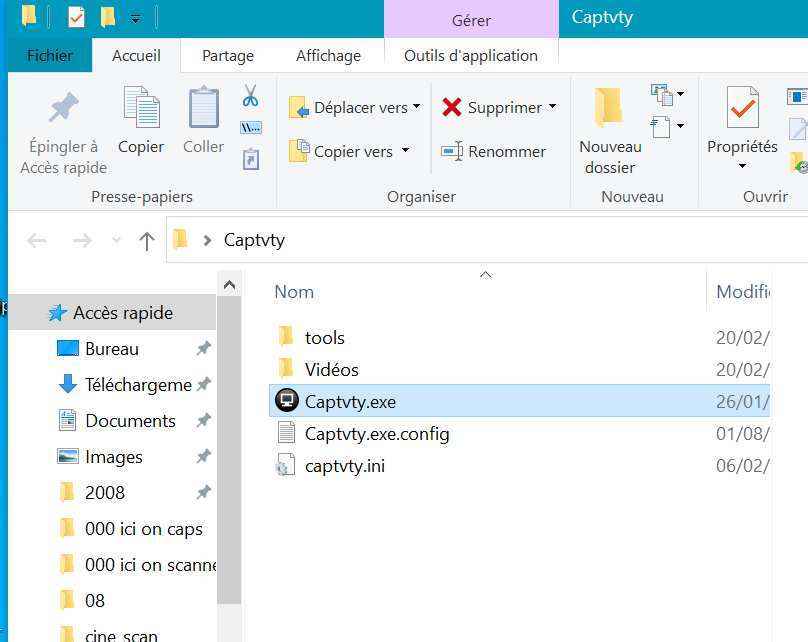Toggle the pin next to Bureau

[x=204, y=349]
